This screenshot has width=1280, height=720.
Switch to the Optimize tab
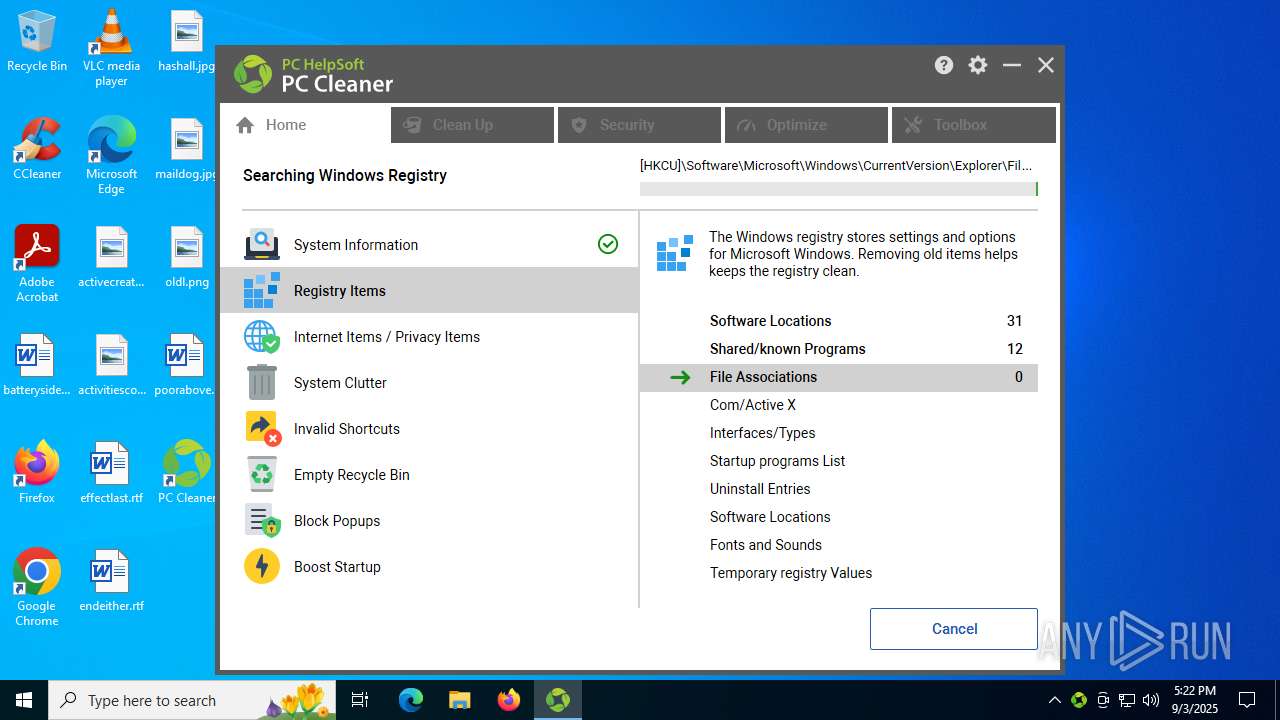pos(806,125)
